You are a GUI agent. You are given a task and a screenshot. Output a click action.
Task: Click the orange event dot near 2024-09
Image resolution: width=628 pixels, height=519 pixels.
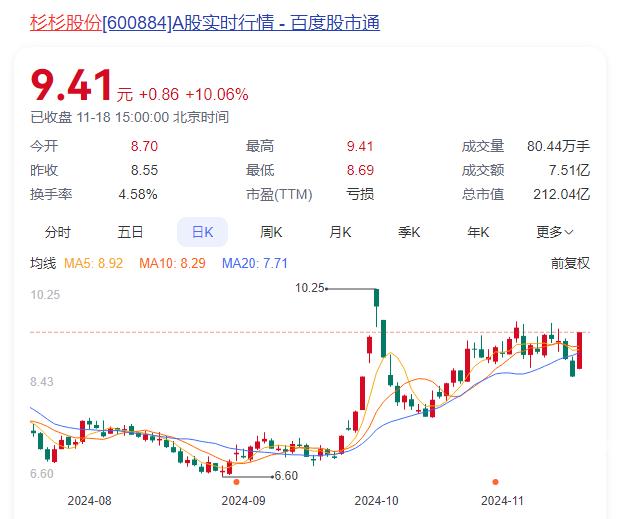[x=236, y=483]
